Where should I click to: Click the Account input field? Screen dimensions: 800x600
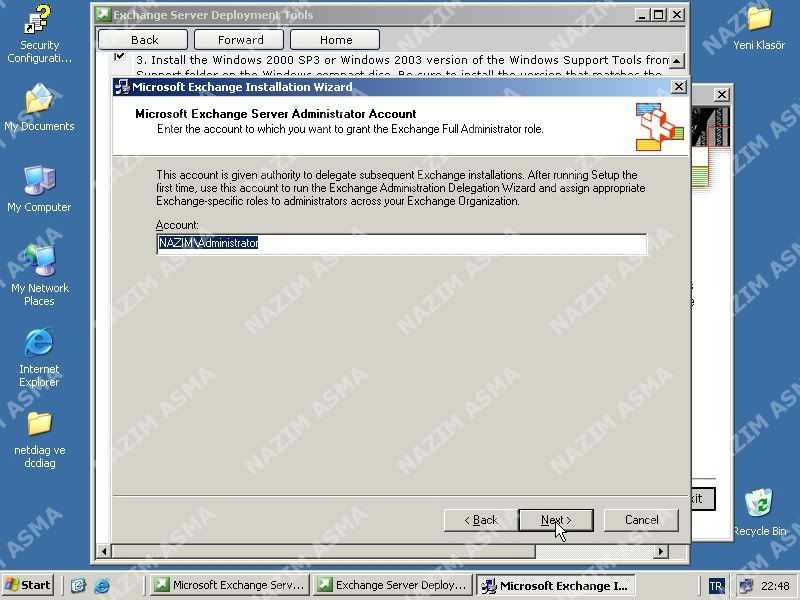point(402,243)
